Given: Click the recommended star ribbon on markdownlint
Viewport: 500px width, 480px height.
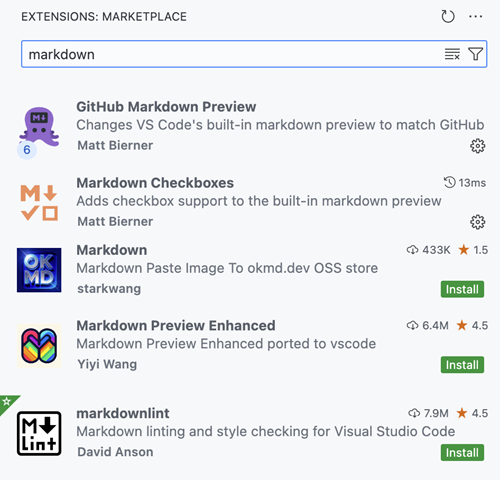Looking at the screenshot, I should click(x=7, y=402).
